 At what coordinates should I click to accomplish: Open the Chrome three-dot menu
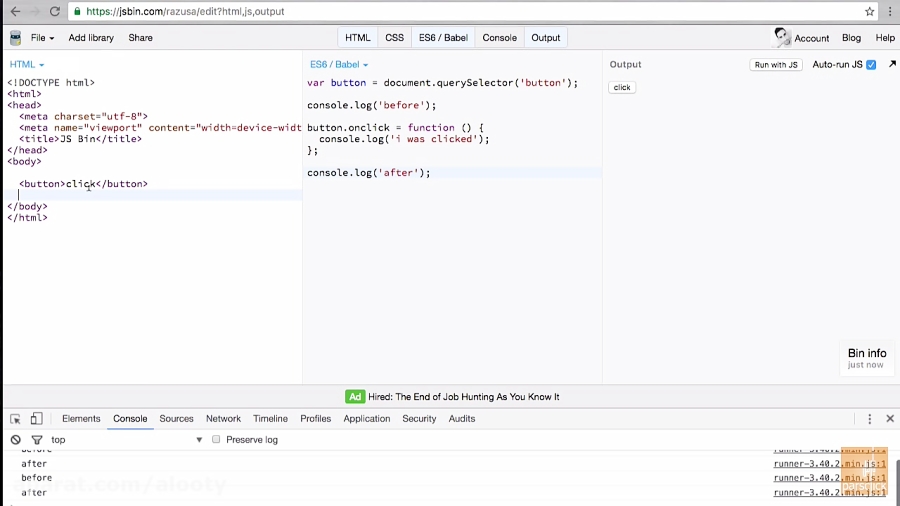point(889,11)
